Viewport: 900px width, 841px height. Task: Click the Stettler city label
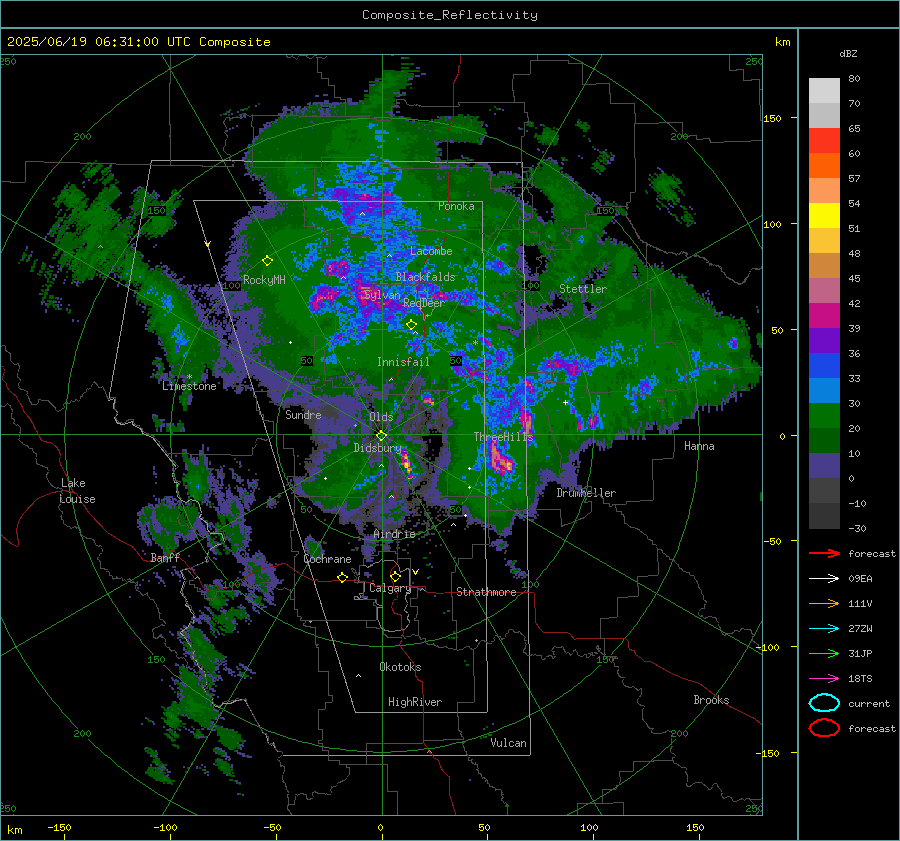[583, 289]
